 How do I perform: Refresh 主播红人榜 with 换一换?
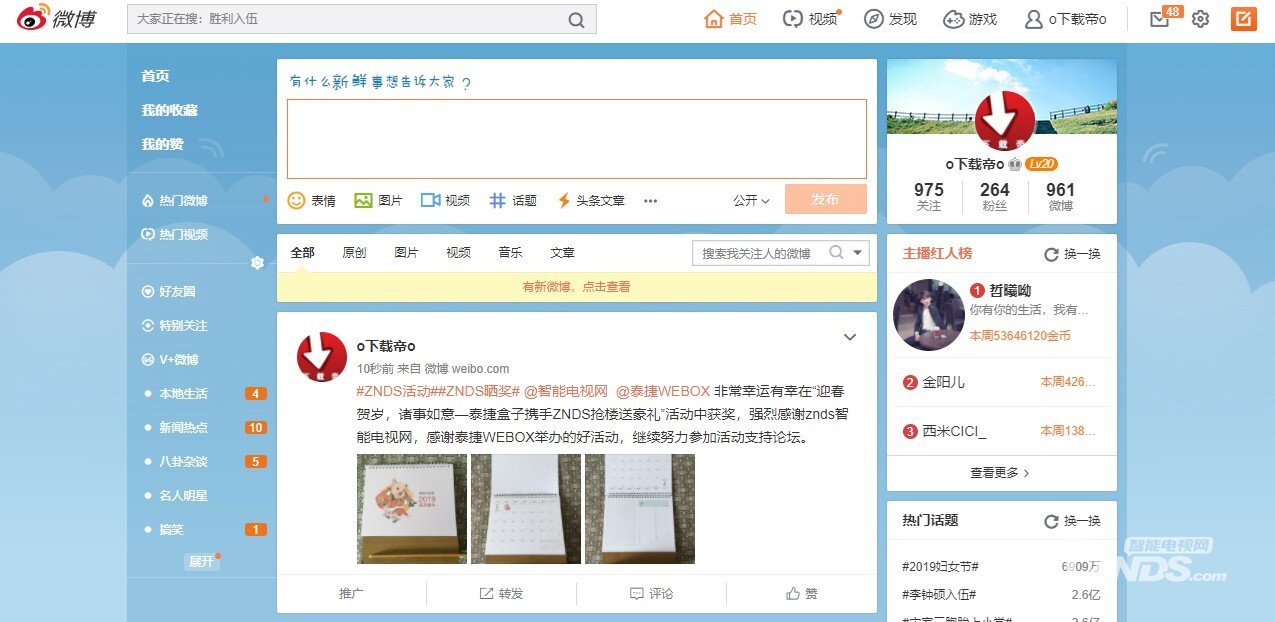[1072, 254]
